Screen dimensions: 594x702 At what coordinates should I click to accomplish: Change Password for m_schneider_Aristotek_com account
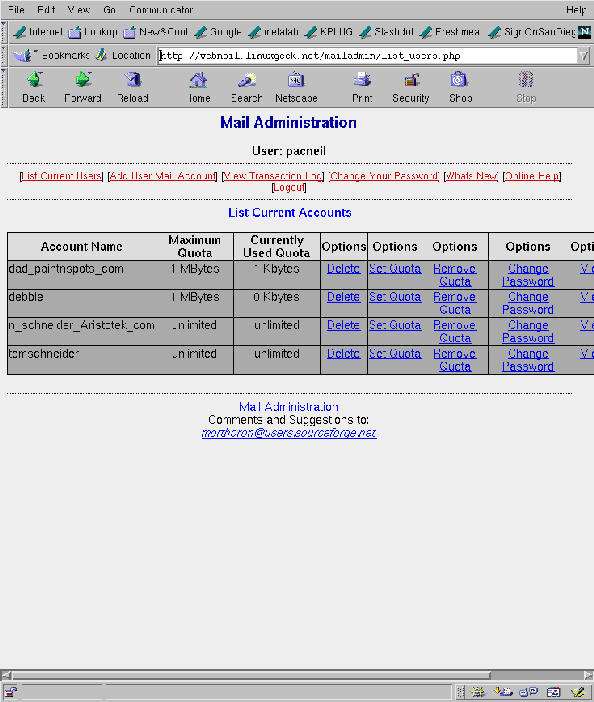tap(528, 331)
